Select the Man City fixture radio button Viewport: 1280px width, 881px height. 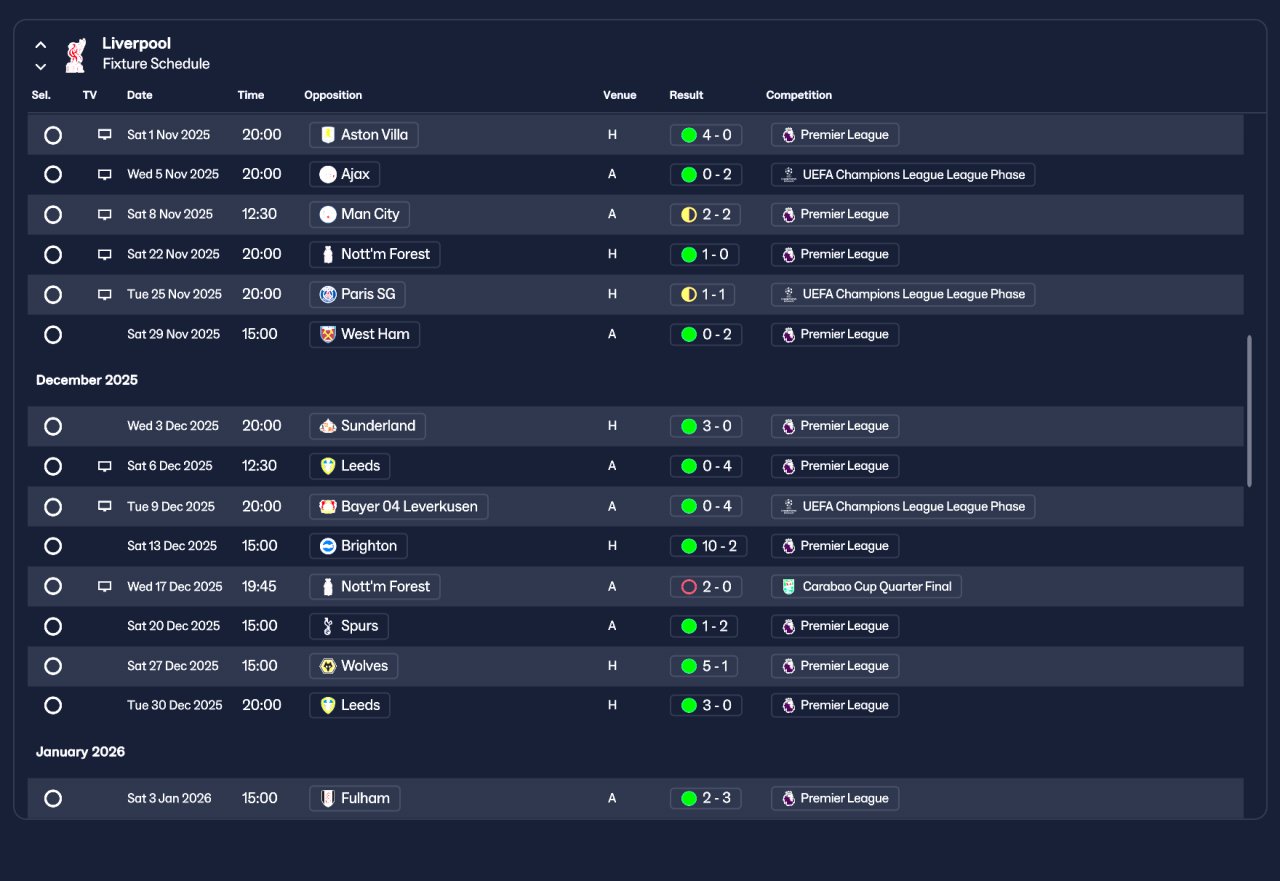[x=53, y=214]
